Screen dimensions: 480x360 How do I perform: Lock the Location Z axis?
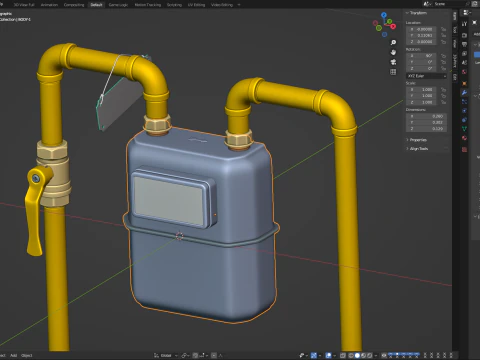coord(443,42)
